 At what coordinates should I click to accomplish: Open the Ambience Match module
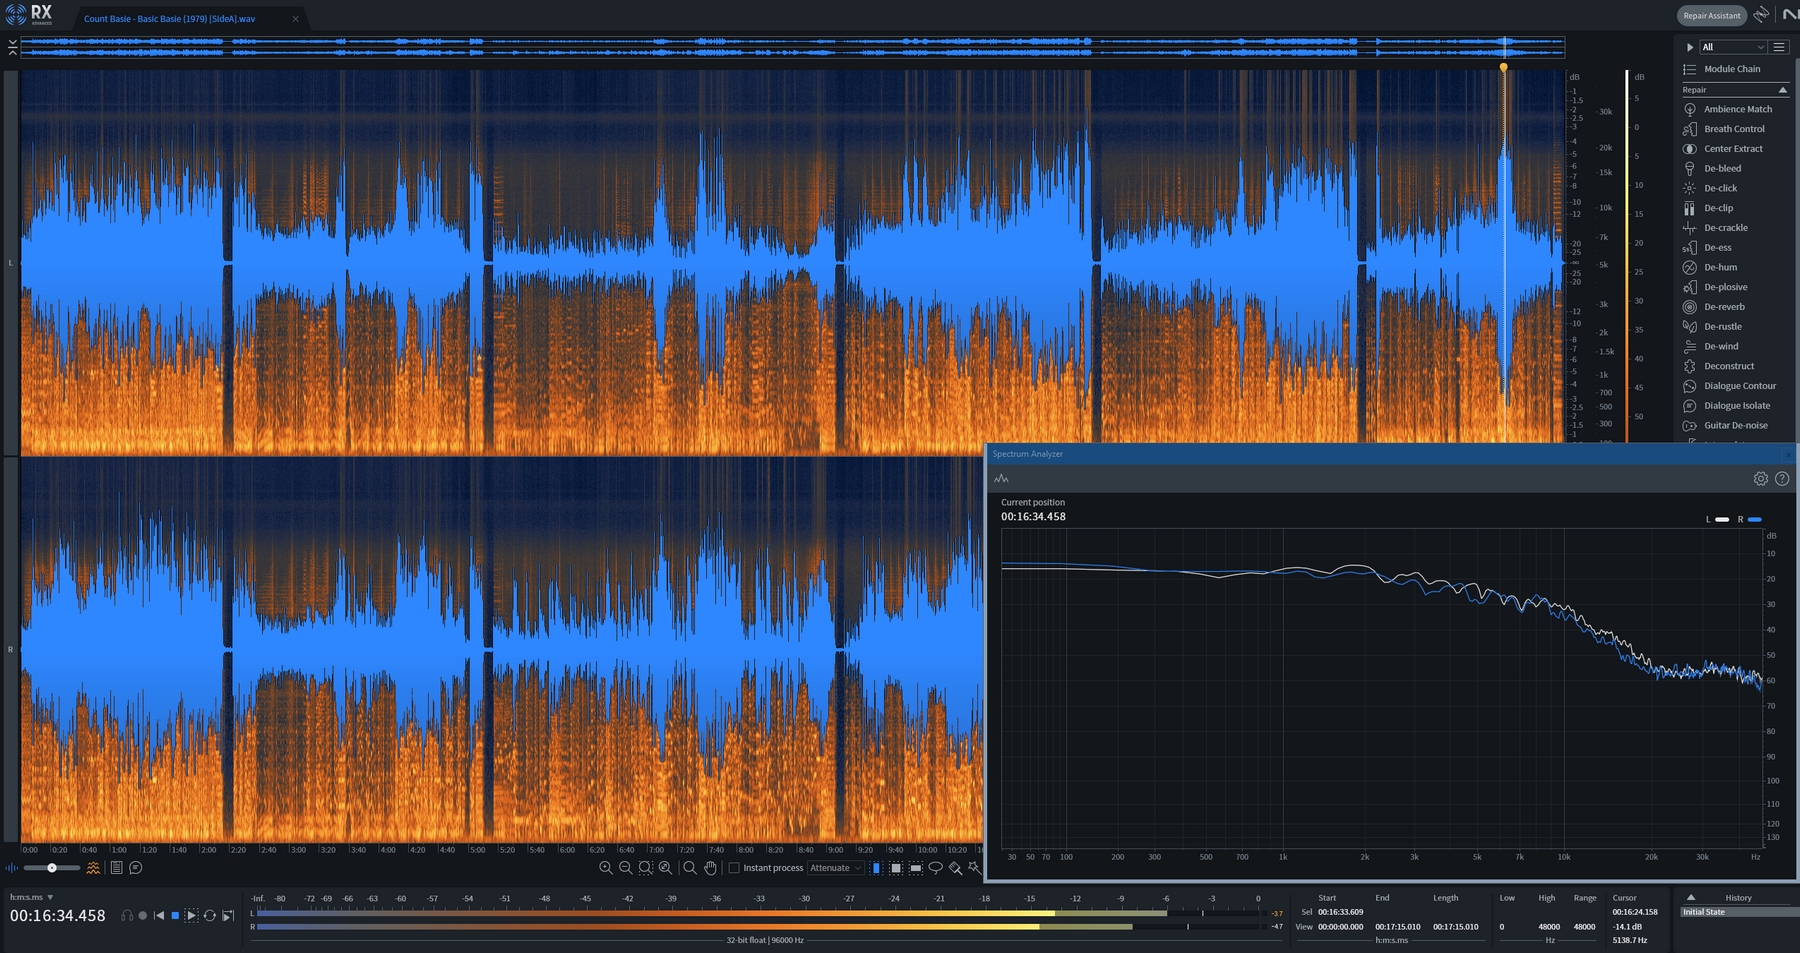(1737, 109)
